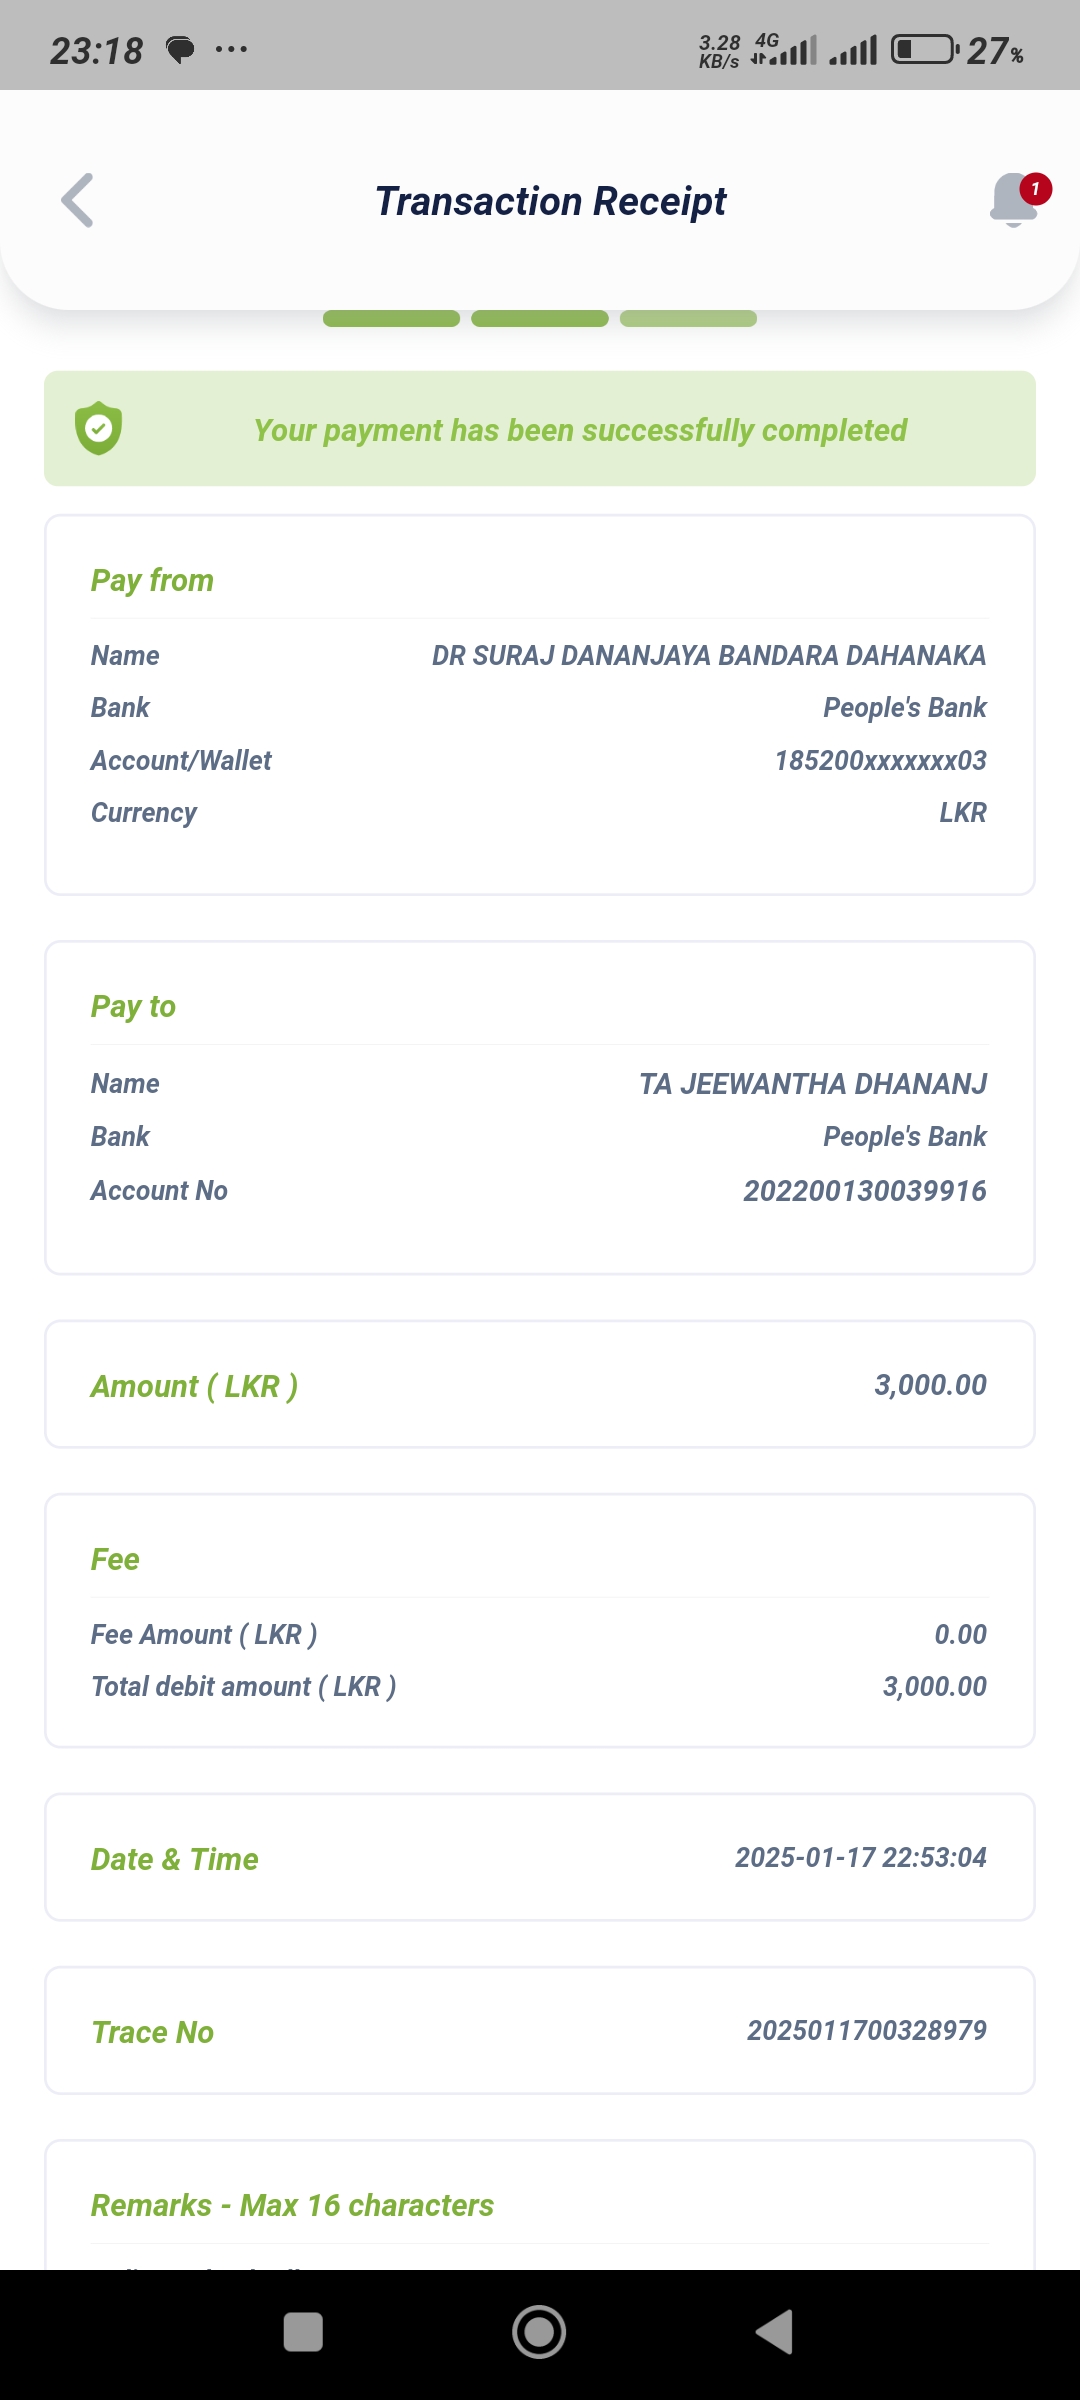Tap the Pay to account number 202200130039916
The height and width of the screenshot is (2400, 1080).
click(864, 1190)
